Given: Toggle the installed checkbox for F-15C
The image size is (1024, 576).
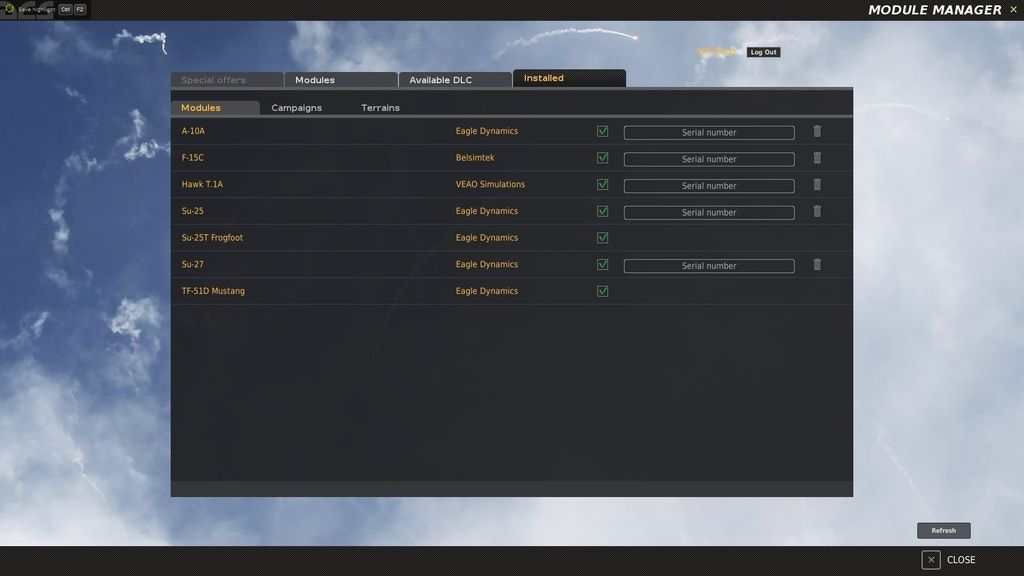Looking at the screenshot, I should 602,158.
